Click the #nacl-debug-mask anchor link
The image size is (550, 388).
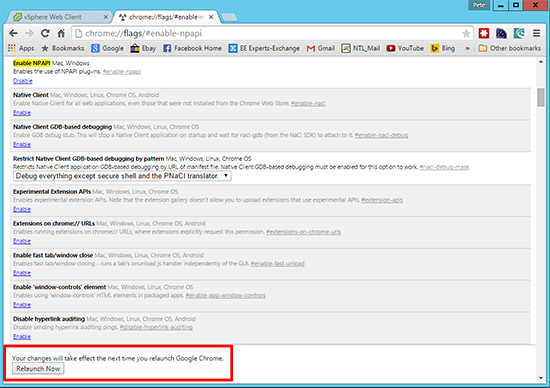tap(444, 167)
